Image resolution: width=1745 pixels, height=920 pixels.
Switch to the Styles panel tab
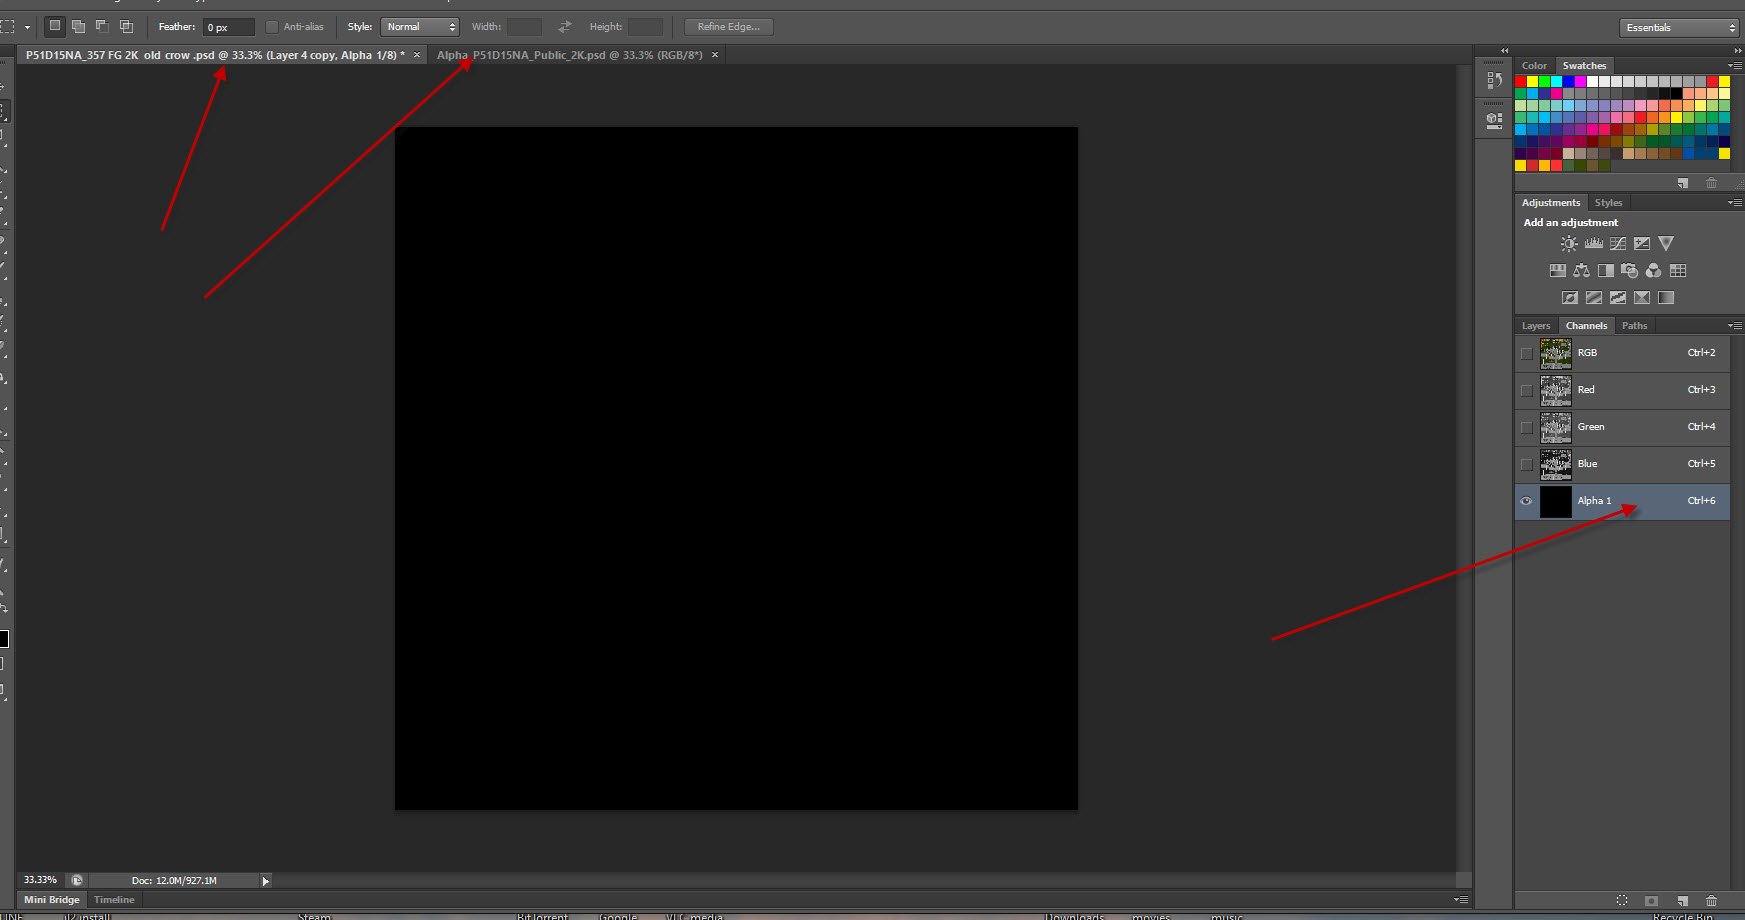click(x=1608, y=203)
